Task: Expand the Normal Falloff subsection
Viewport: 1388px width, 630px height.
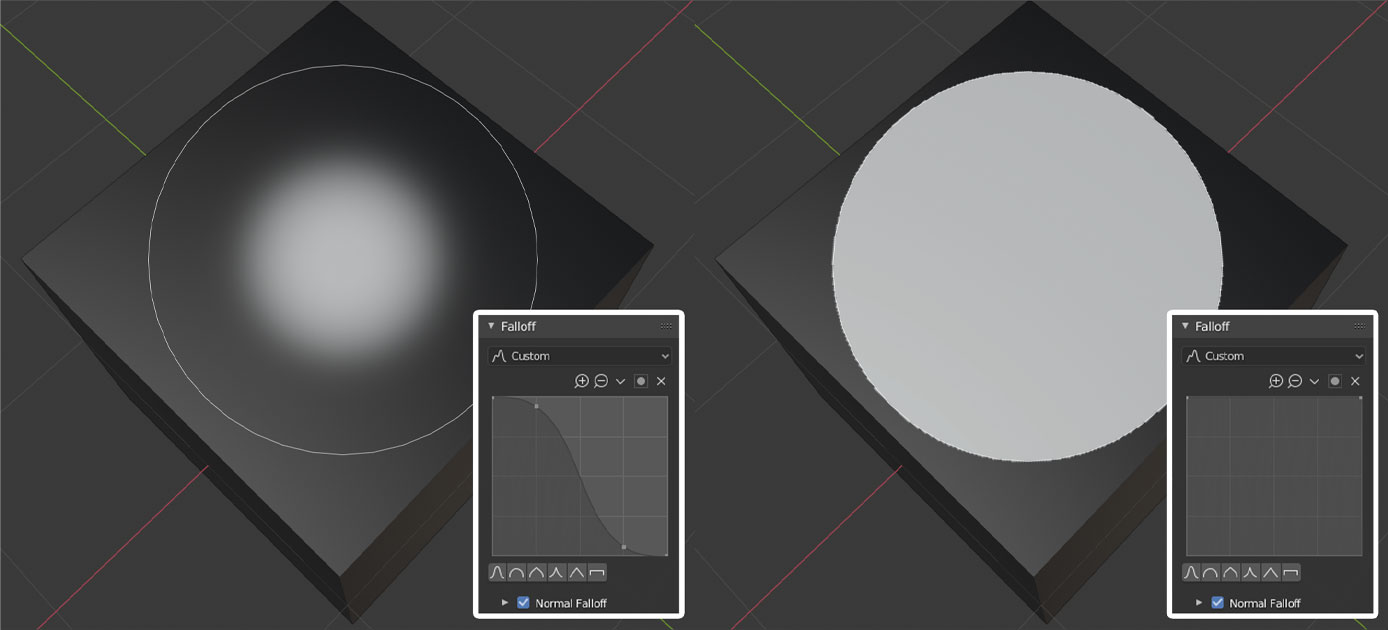Action: [x=504, y=602]
